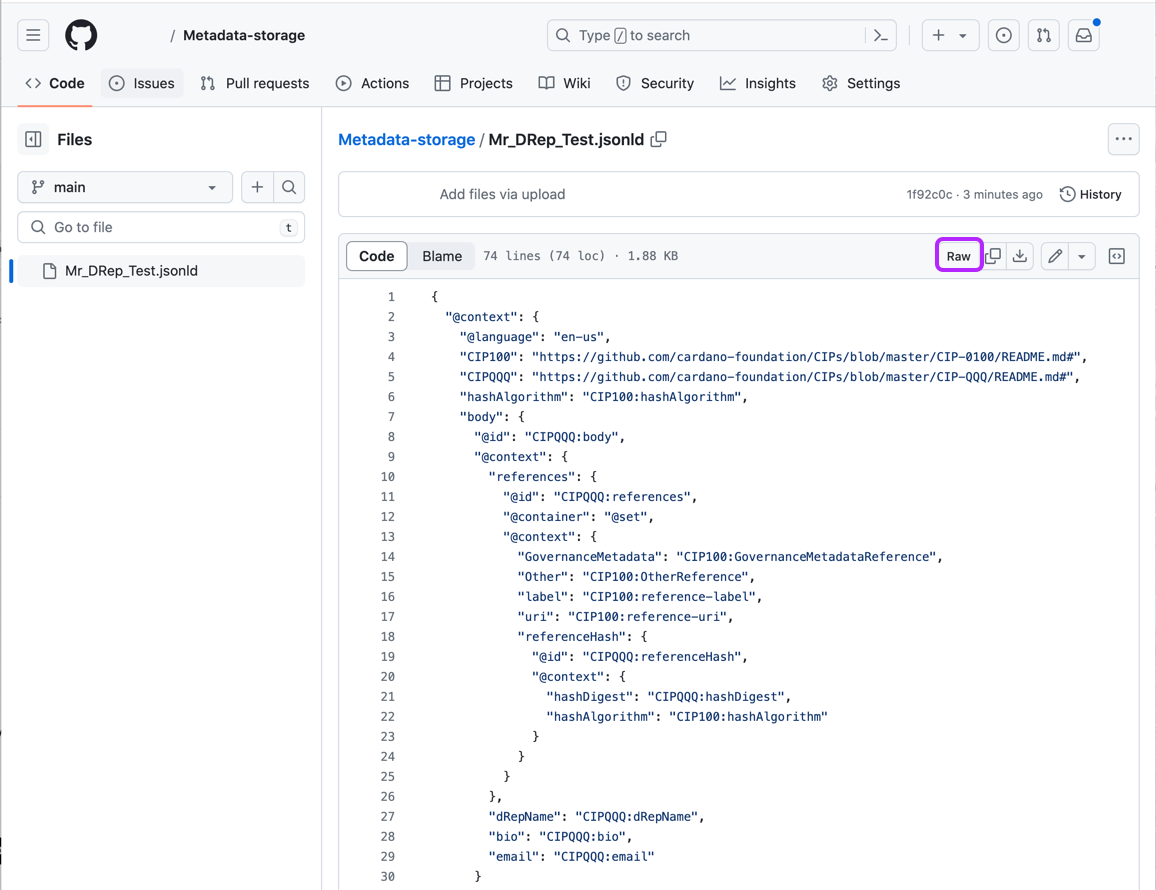The width and height of the screenshot is (1156, 890).
Task: Collapse the Files side panel
Action: point(33,139)
